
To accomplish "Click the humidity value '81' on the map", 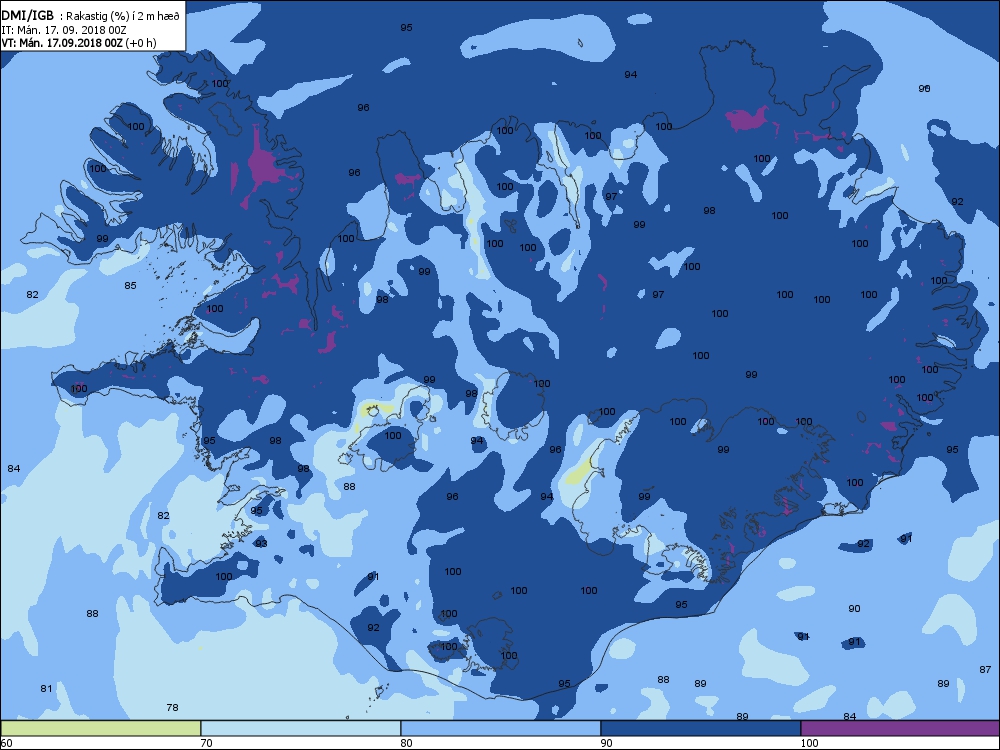I will [46, 688].
